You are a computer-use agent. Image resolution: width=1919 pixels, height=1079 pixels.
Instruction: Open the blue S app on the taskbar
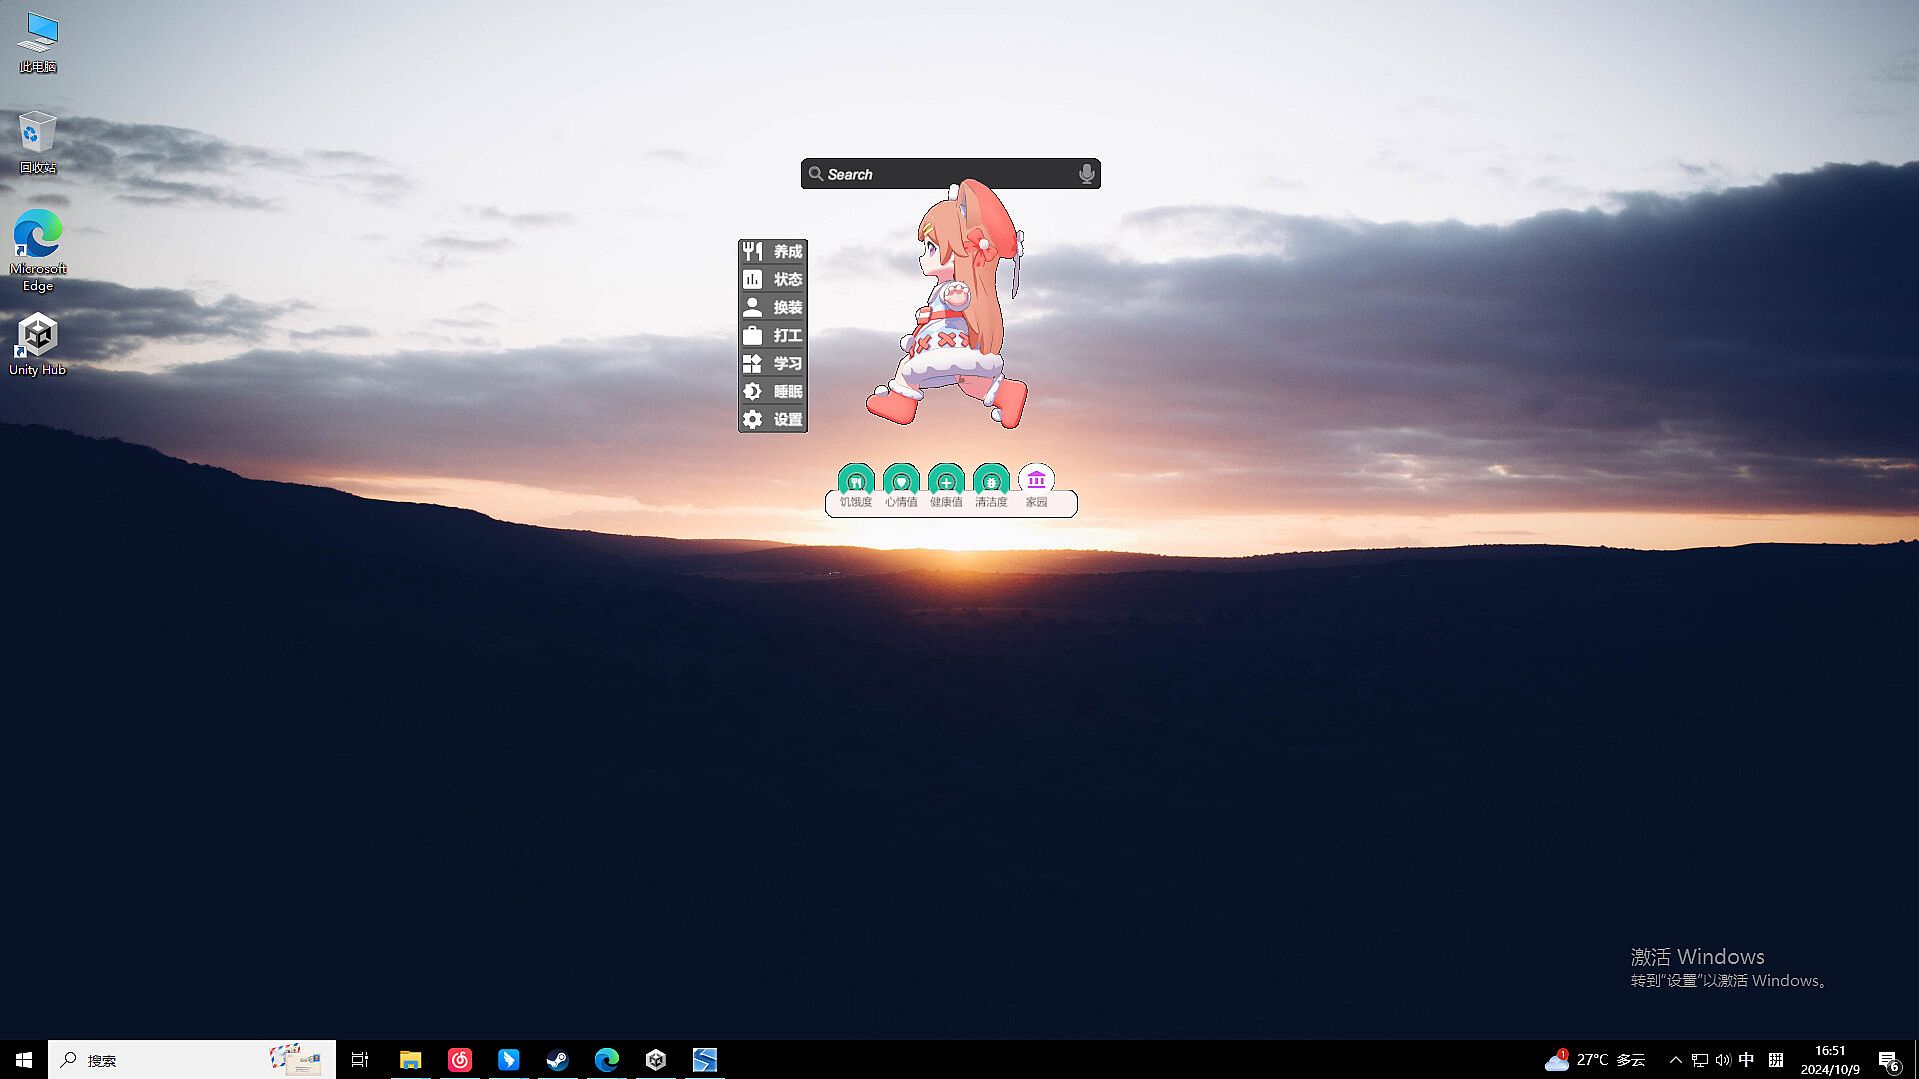pyautogui.click(x=705, y=1060)
